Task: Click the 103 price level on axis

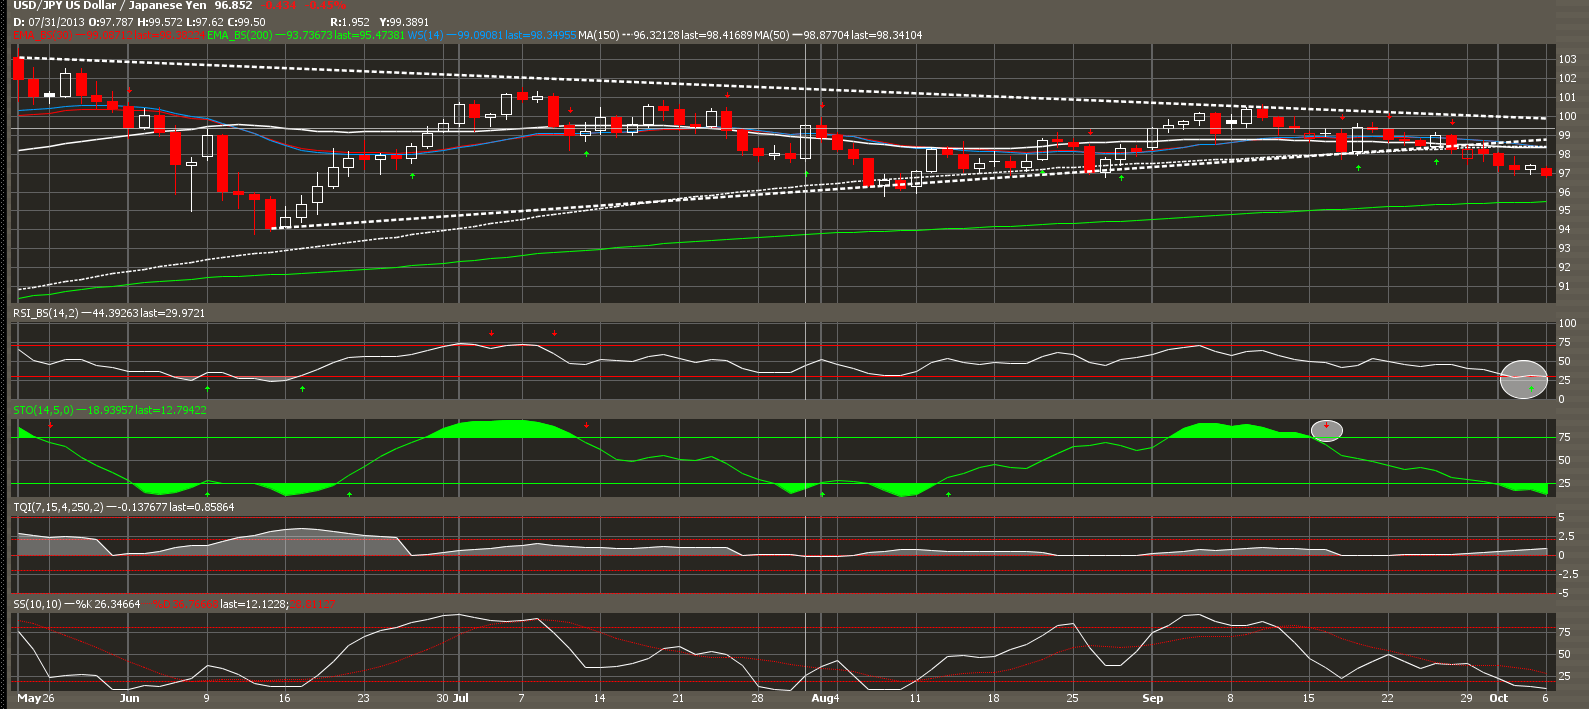Action: click(1567, 59)
